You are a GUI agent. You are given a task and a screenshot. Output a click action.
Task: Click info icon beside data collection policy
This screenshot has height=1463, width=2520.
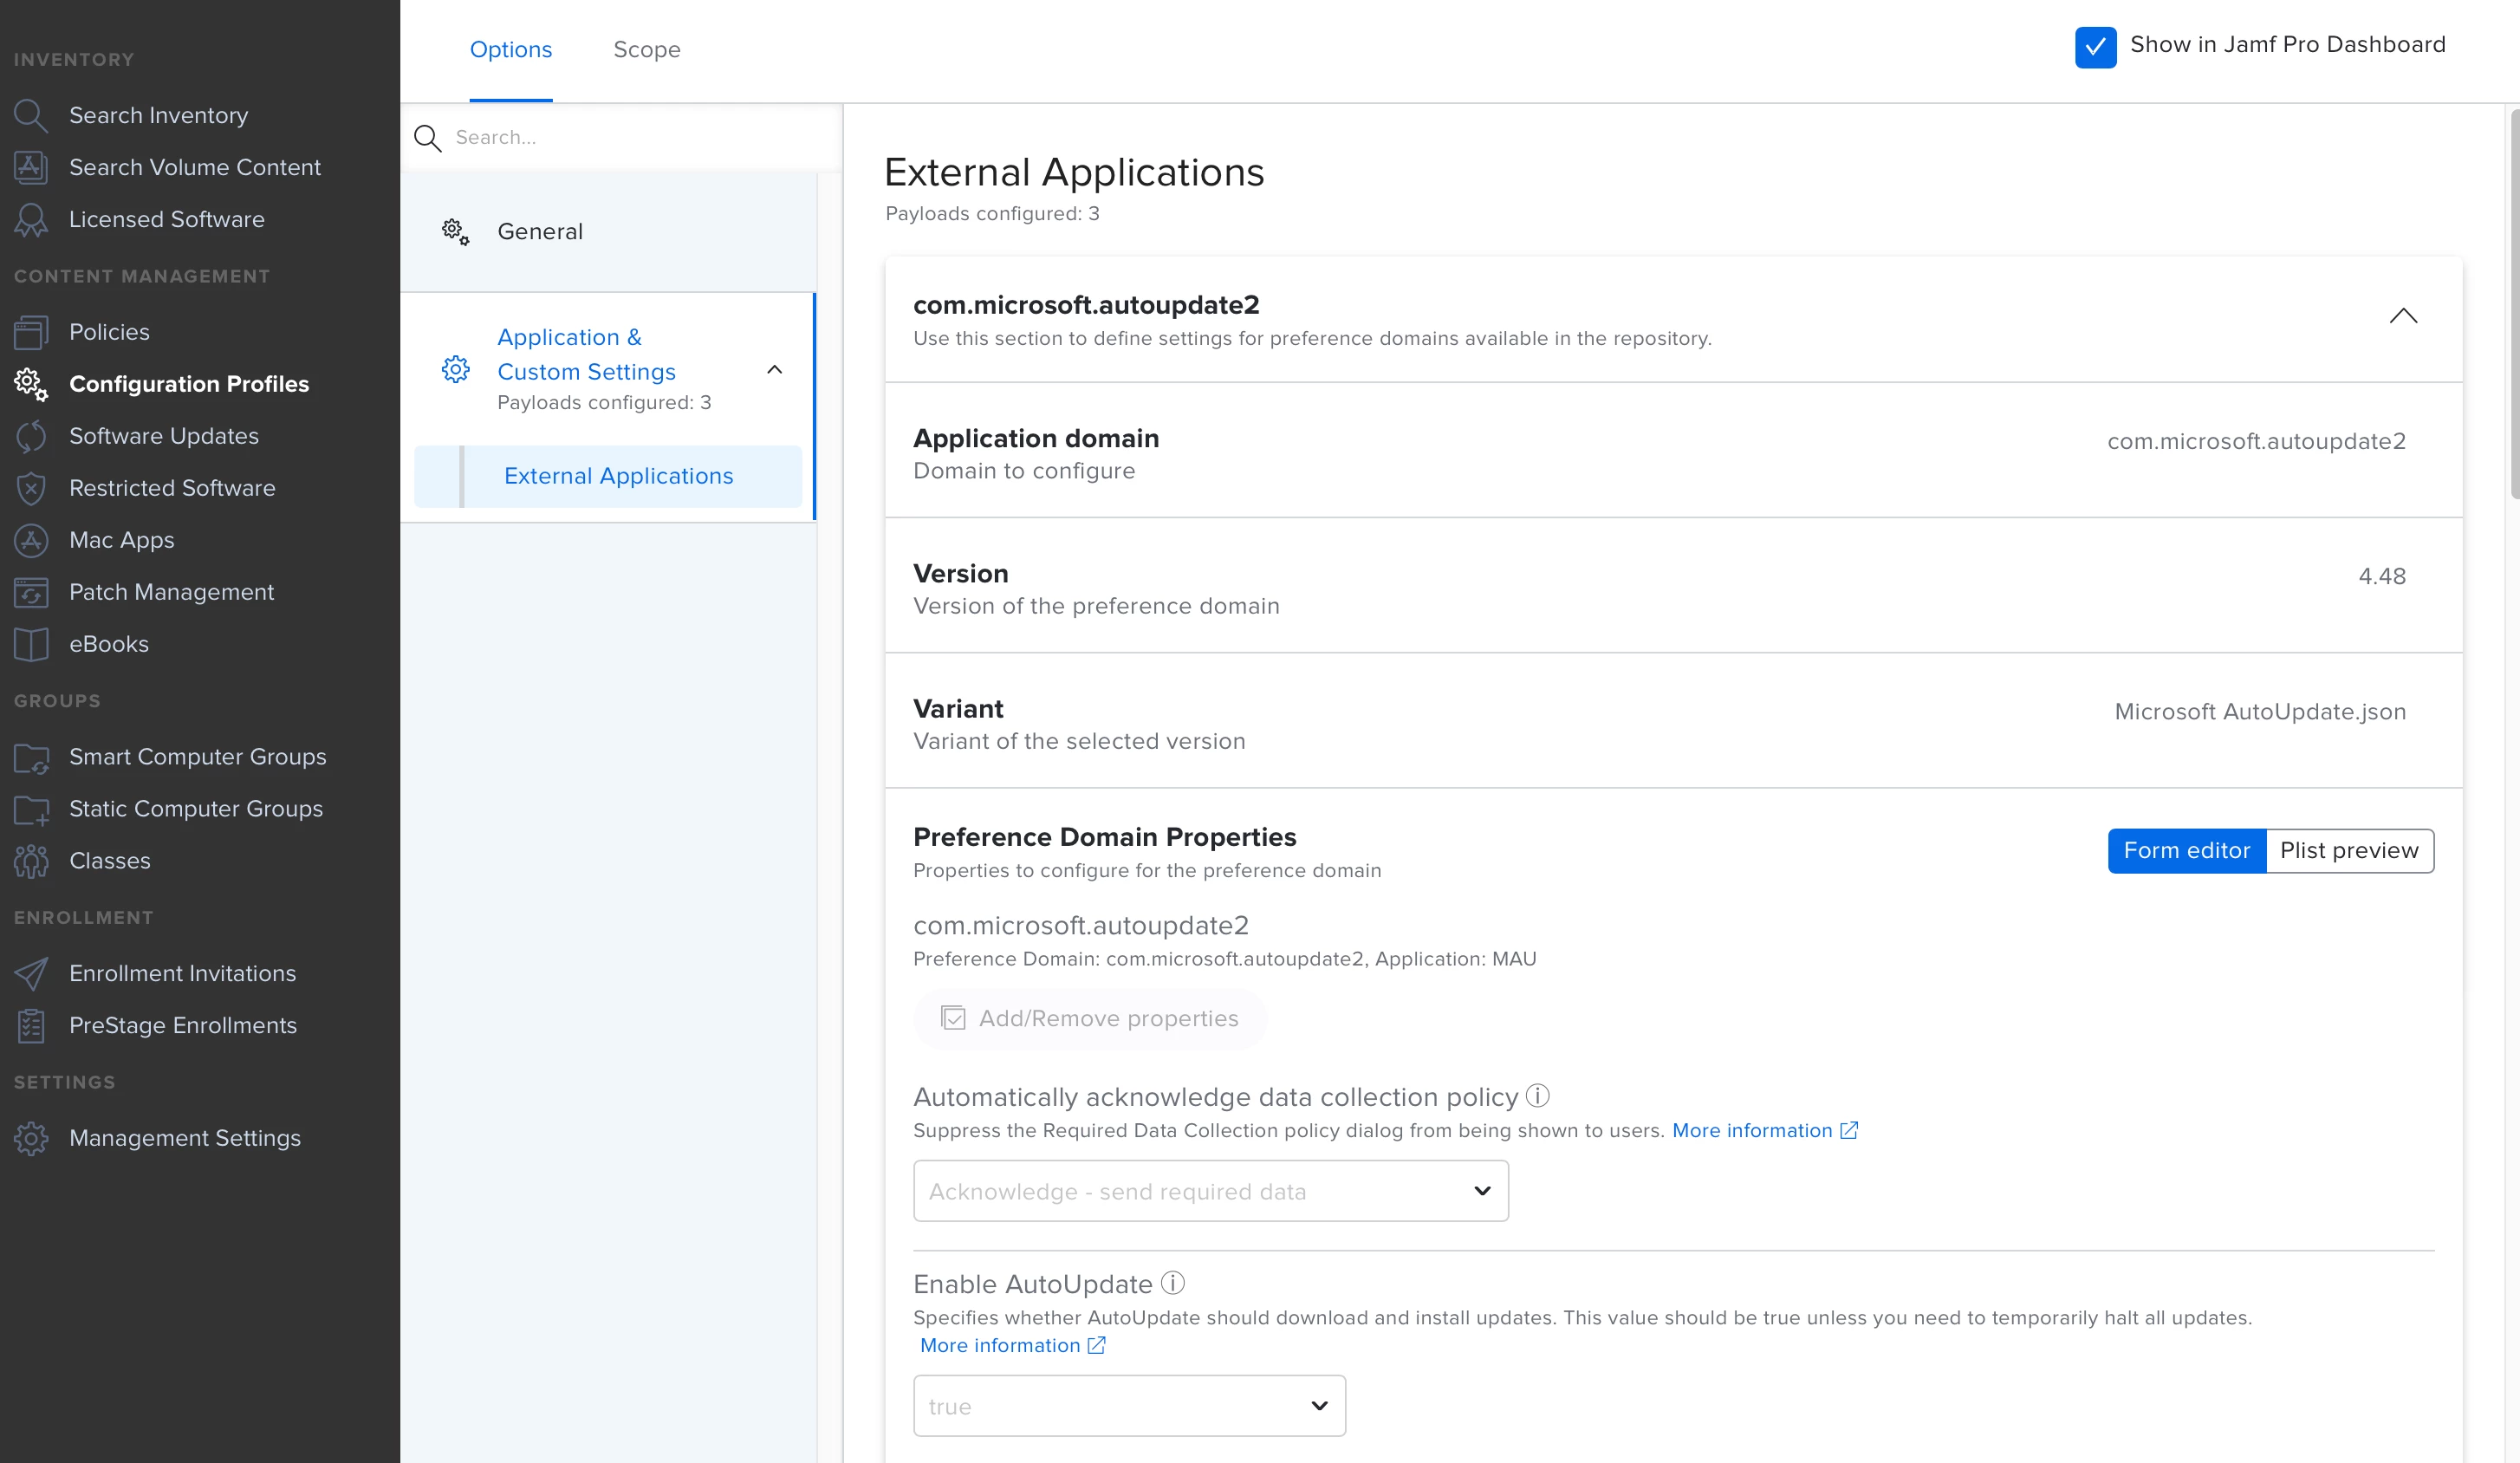1538,1096
